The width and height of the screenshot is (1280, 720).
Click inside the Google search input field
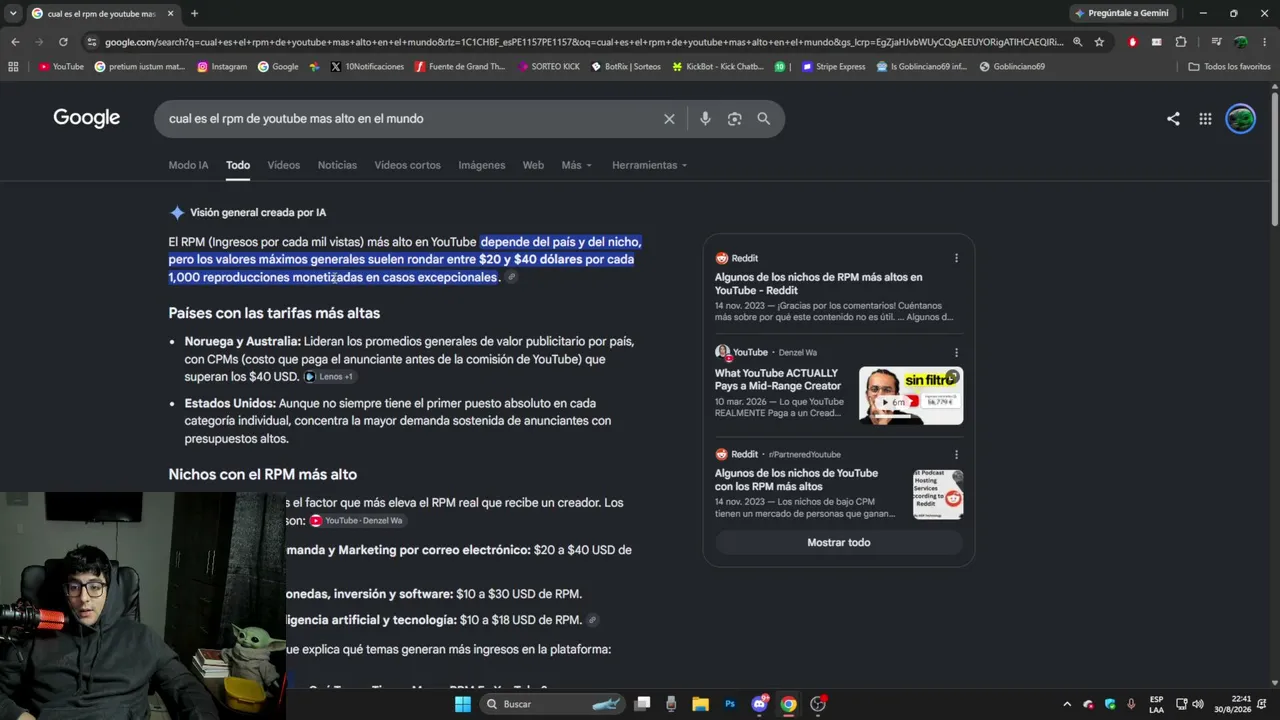pos(410,119)
